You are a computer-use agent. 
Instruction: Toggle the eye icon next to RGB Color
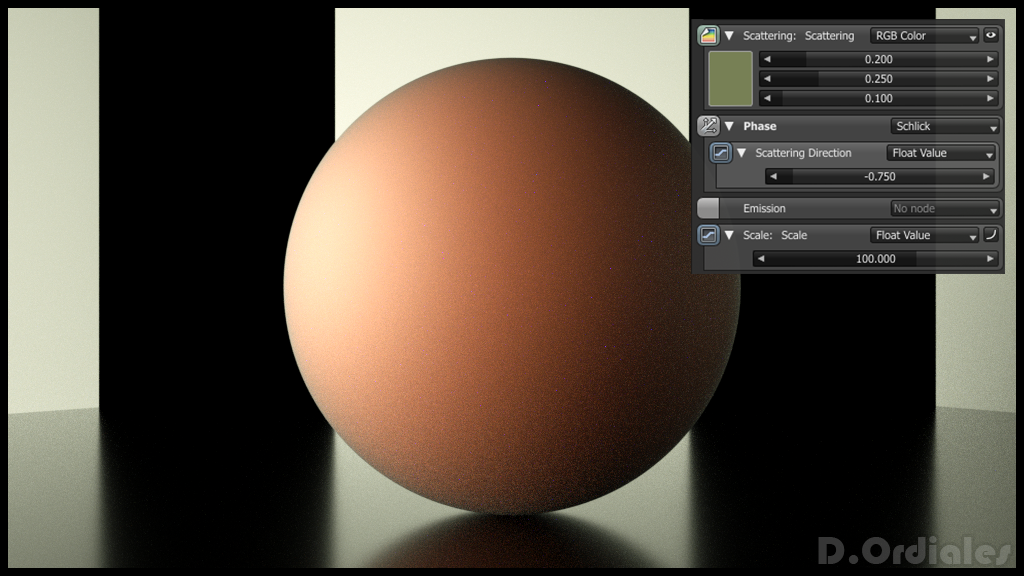pos(991,35)
